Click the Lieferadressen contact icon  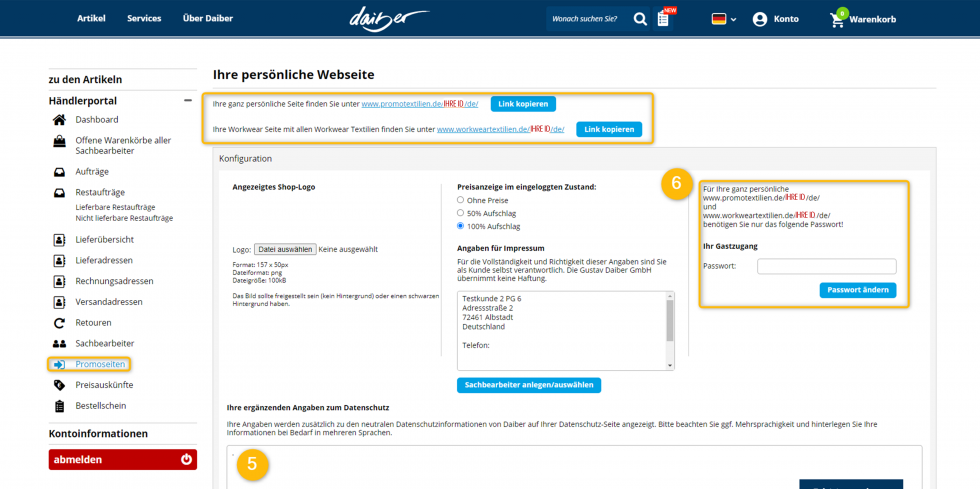59,260
